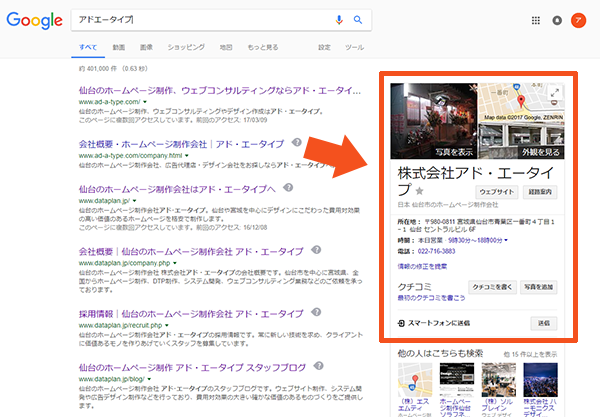Select the すべて tab

click(x=88, y=47)
